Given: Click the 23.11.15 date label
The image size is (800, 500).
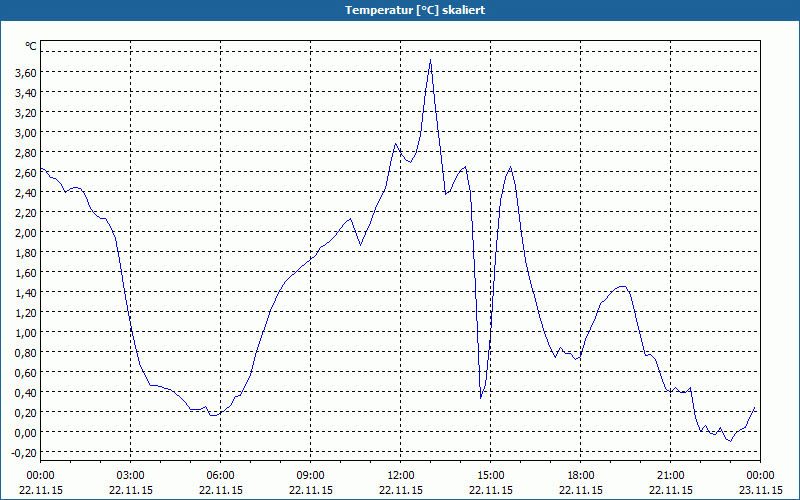Looking at the screenshot, I should (x=760, y=490).
